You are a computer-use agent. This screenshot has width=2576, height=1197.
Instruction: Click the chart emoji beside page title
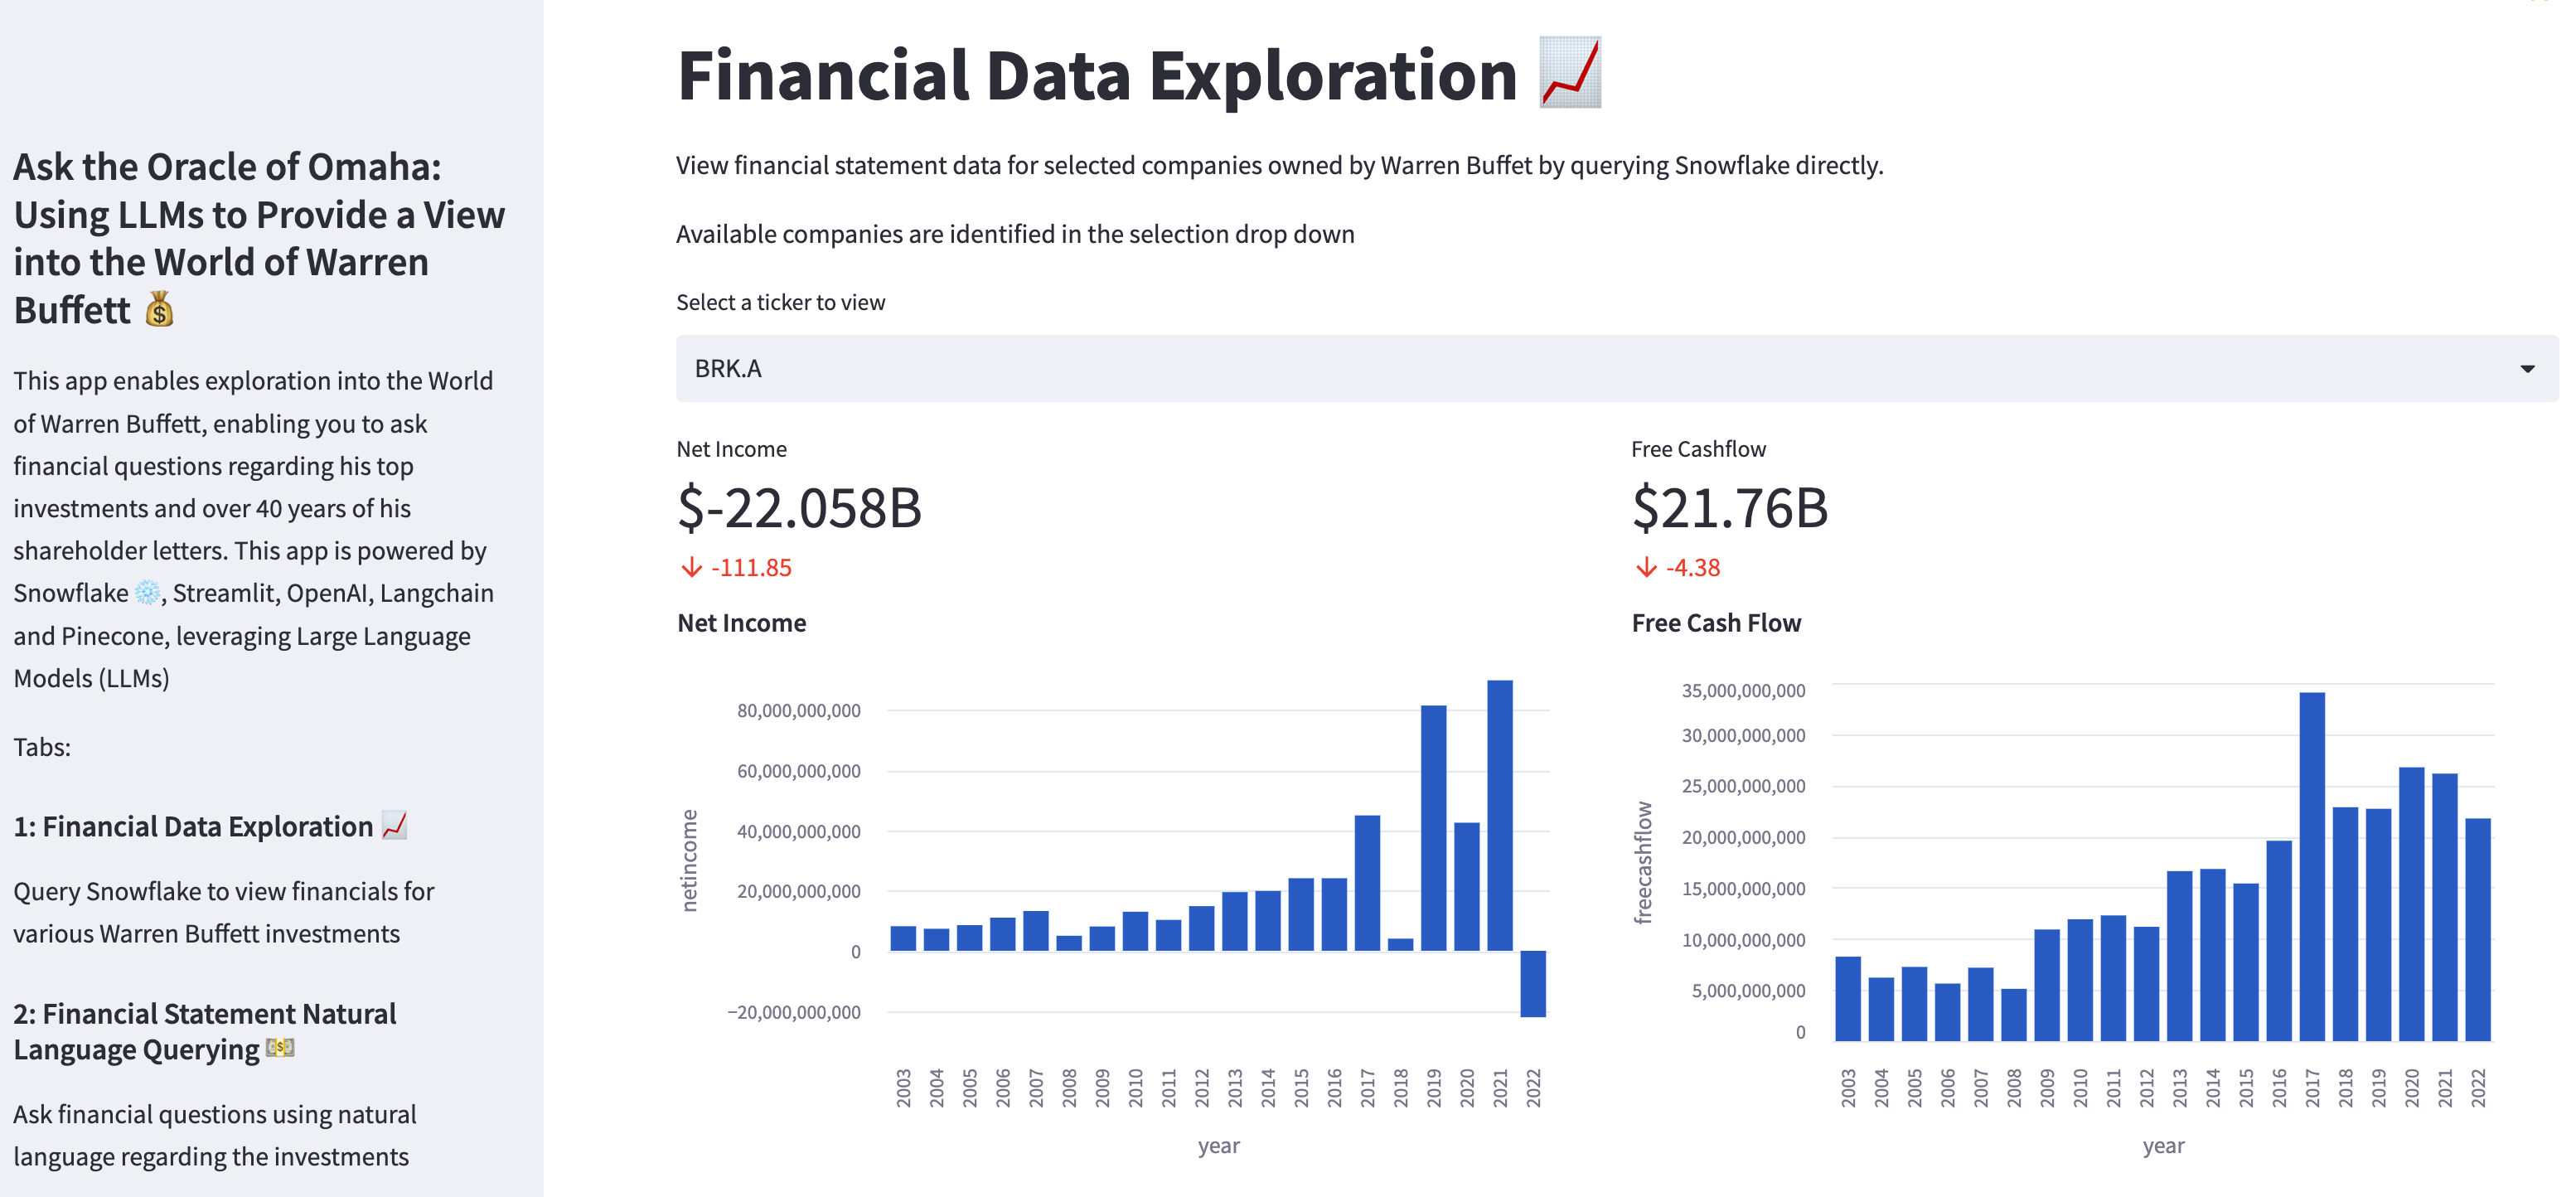click(1569, 73)
